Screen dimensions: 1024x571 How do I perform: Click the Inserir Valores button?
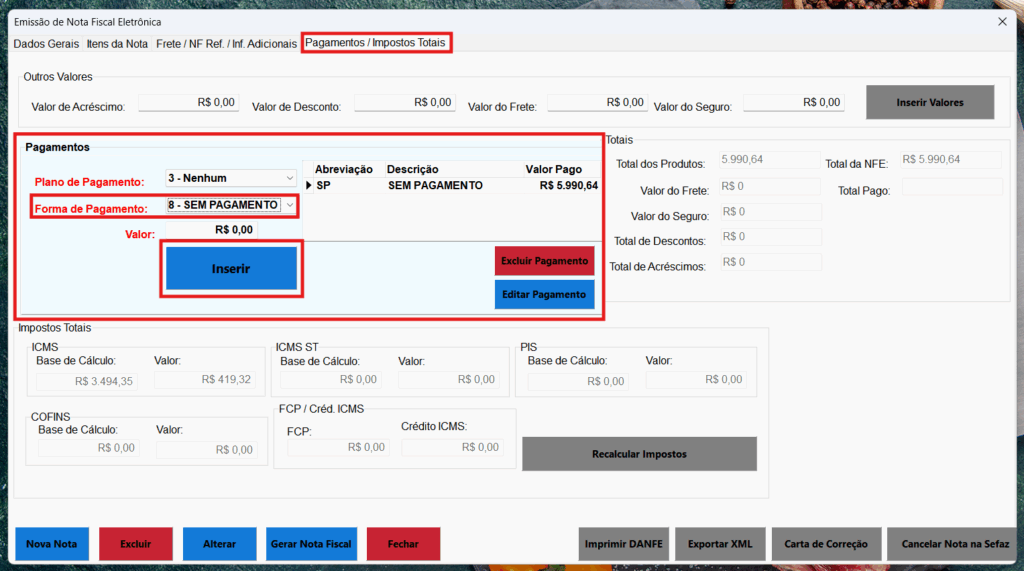click(x=929, y=102)
